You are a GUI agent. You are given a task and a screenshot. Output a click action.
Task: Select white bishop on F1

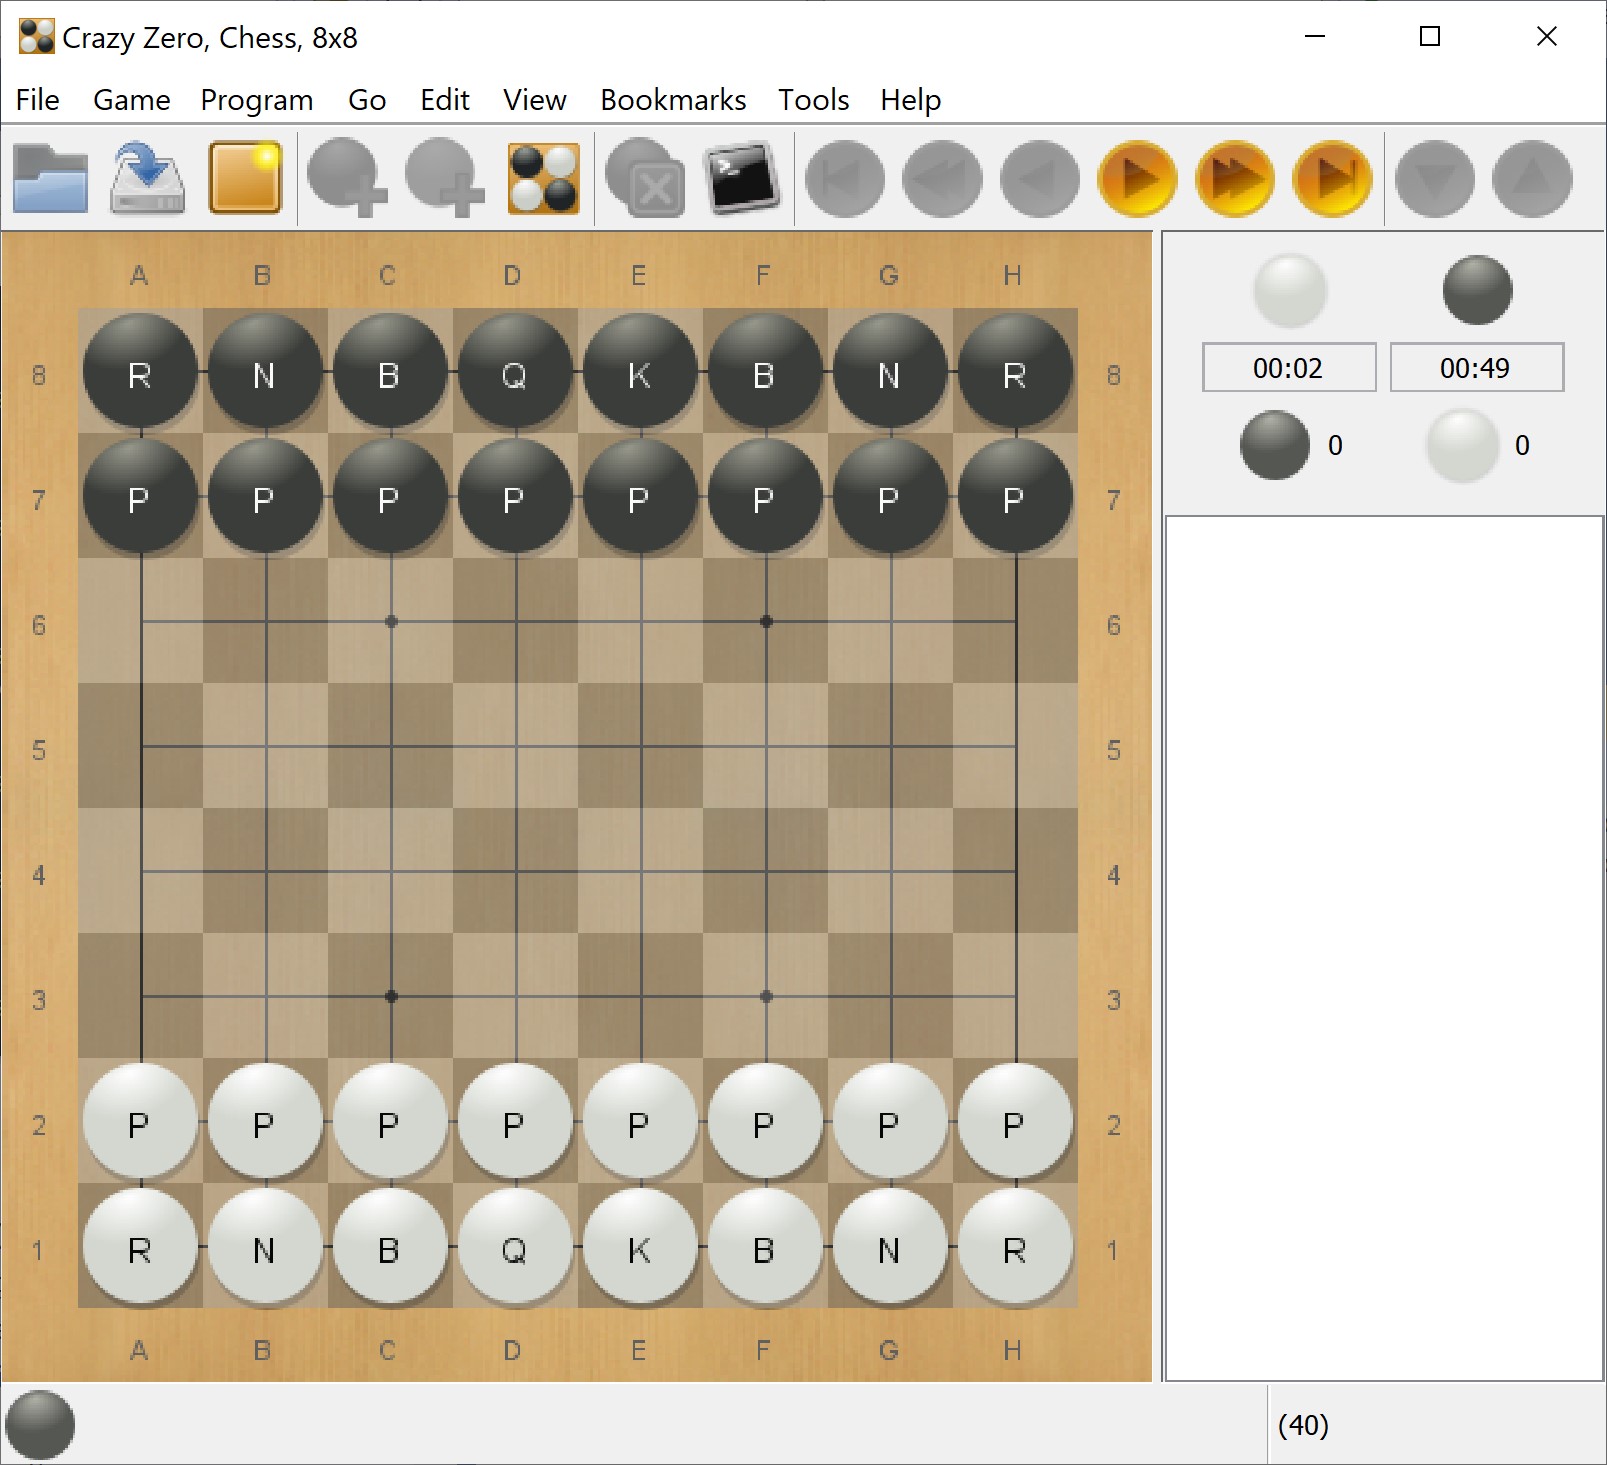click(765, 1247)
